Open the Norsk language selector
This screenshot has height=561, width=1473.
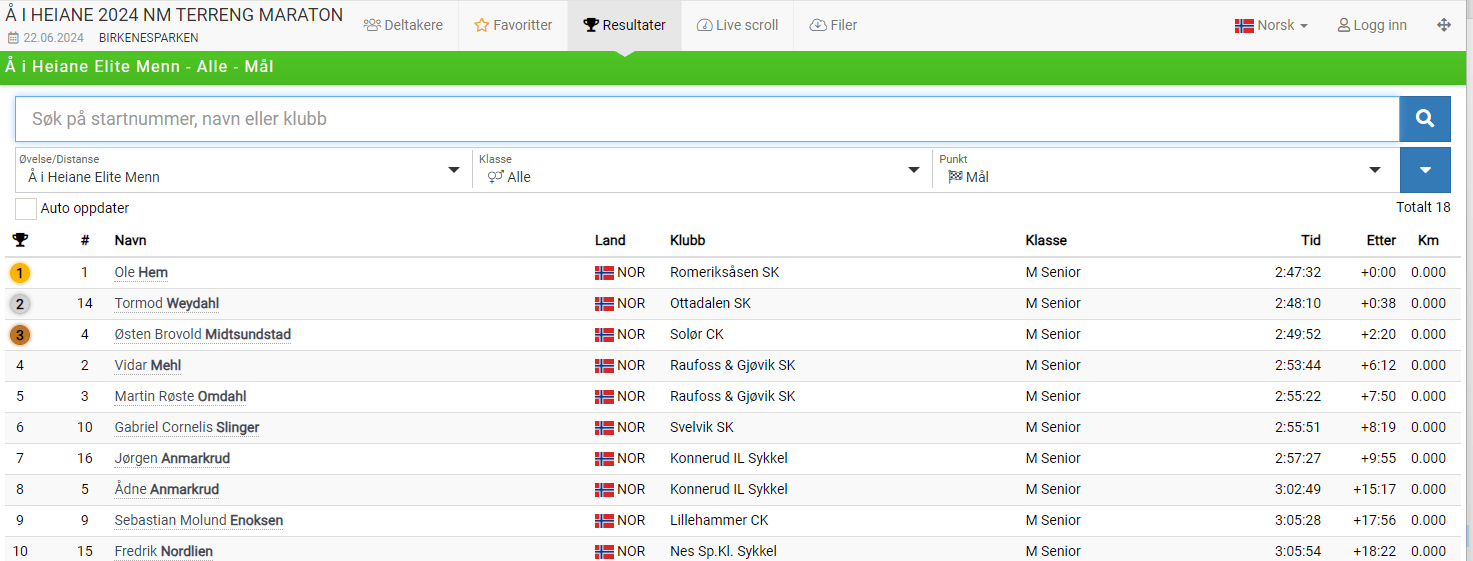click(x=1271, y=25)
